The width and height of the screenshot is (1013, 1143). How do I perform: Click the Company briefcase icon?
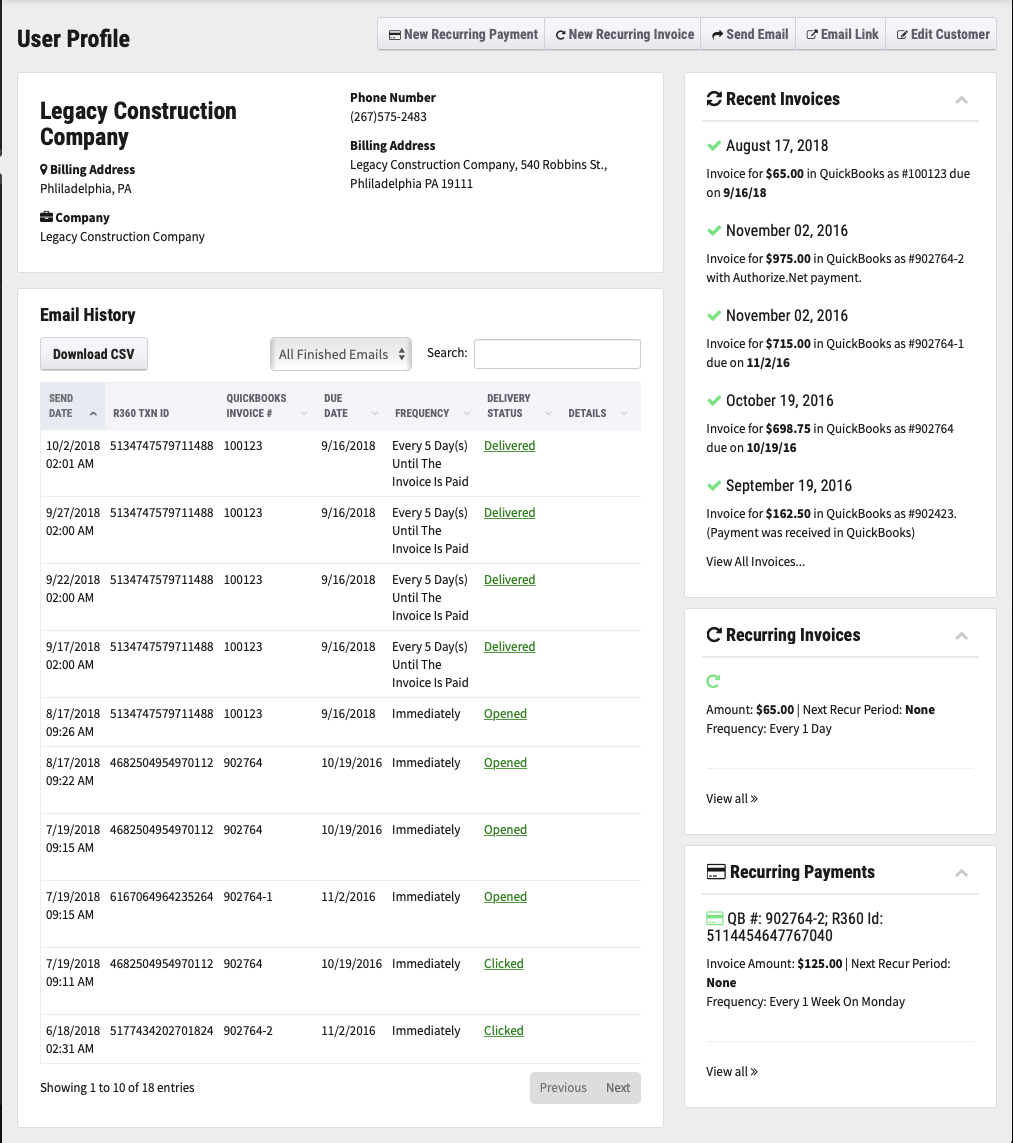click(x=47, y=216)
